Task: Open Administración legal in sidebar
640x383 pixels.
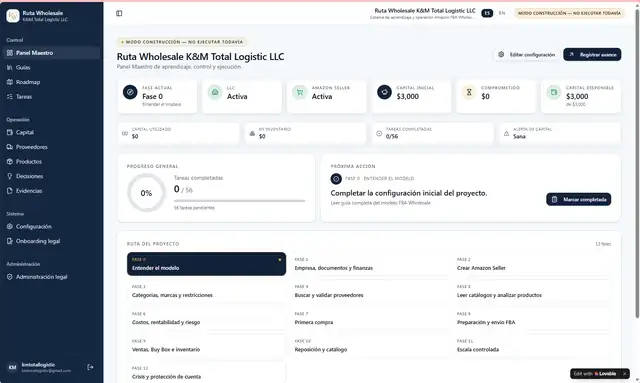Action: point(52,277)
